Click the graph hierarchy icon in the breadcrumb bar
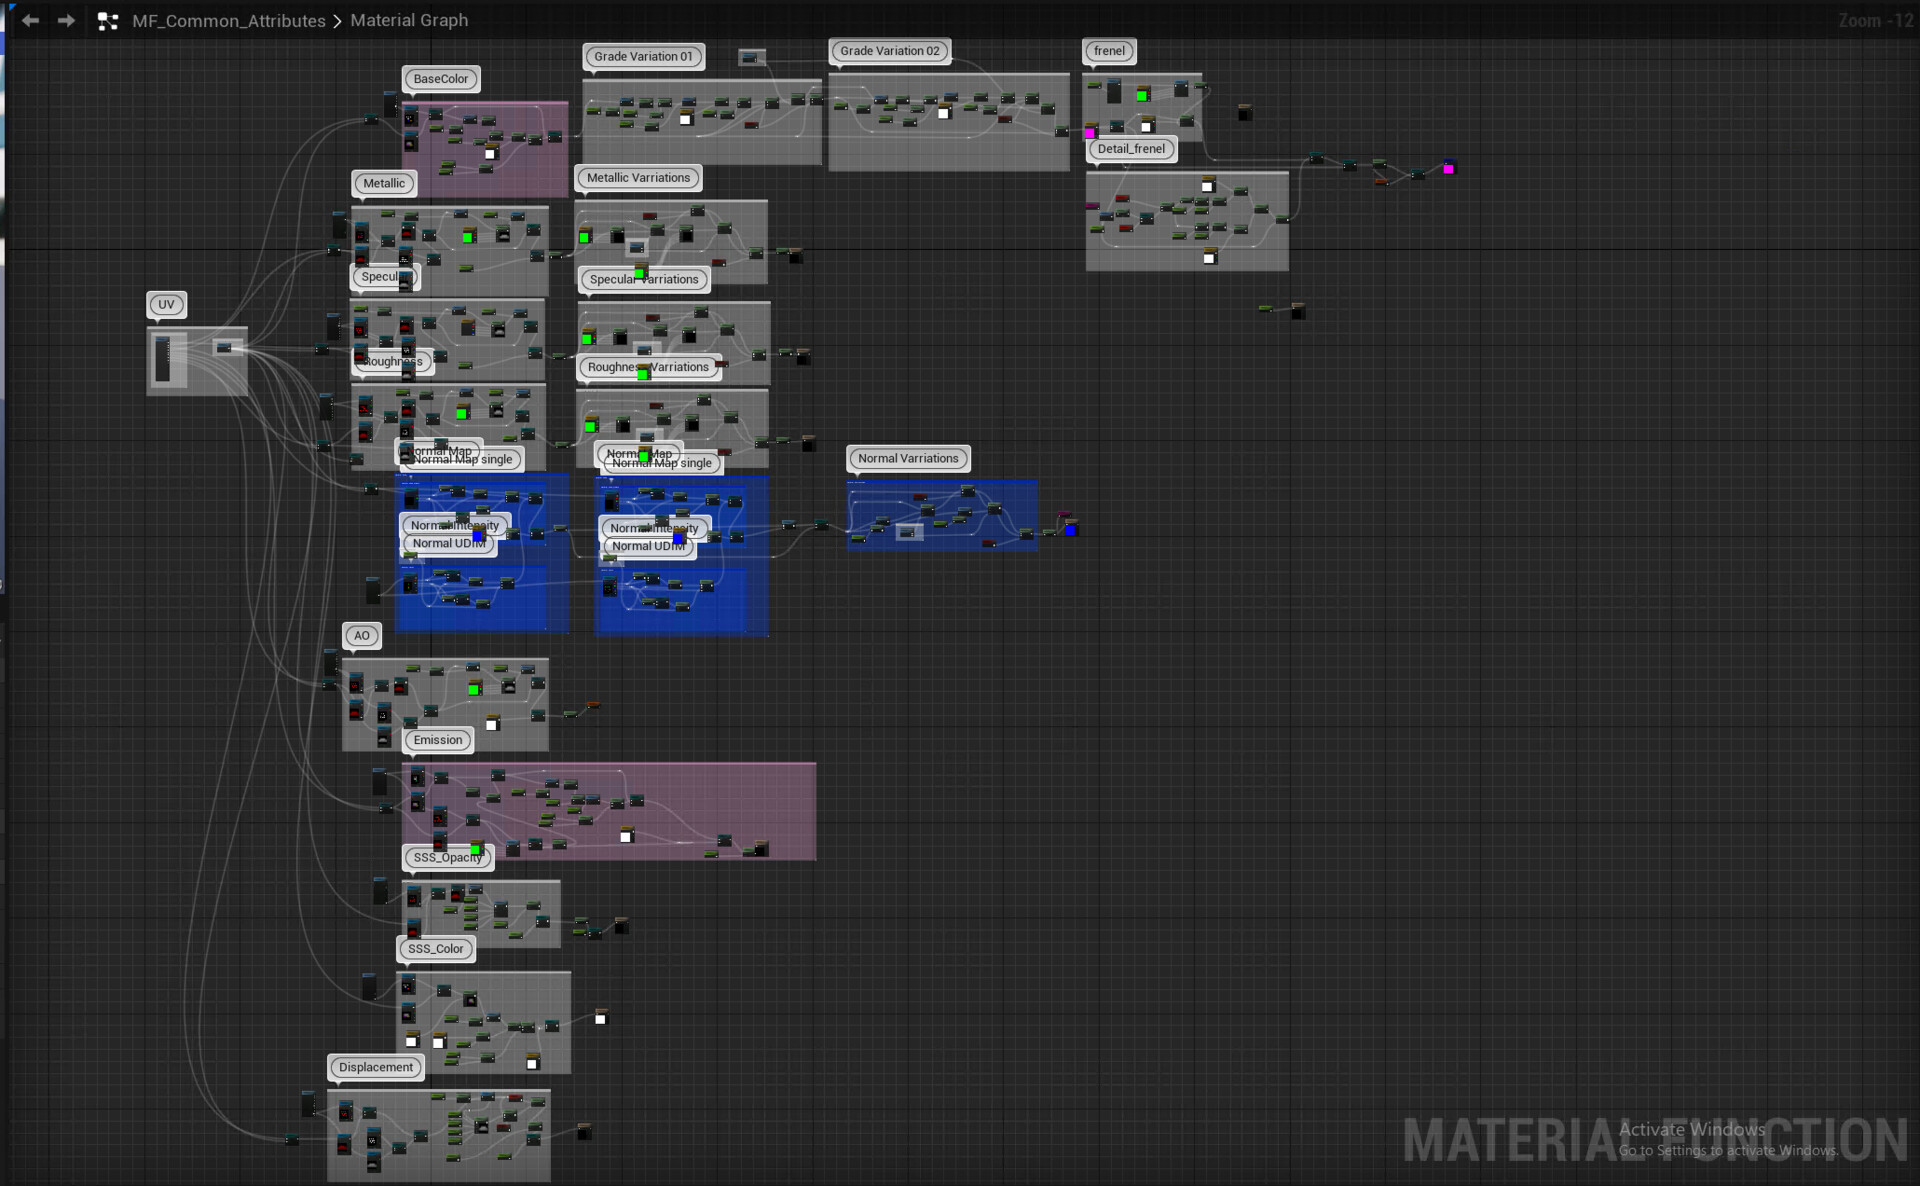The width and height of the screenshot is (1920, 1186). pos(108,20)
